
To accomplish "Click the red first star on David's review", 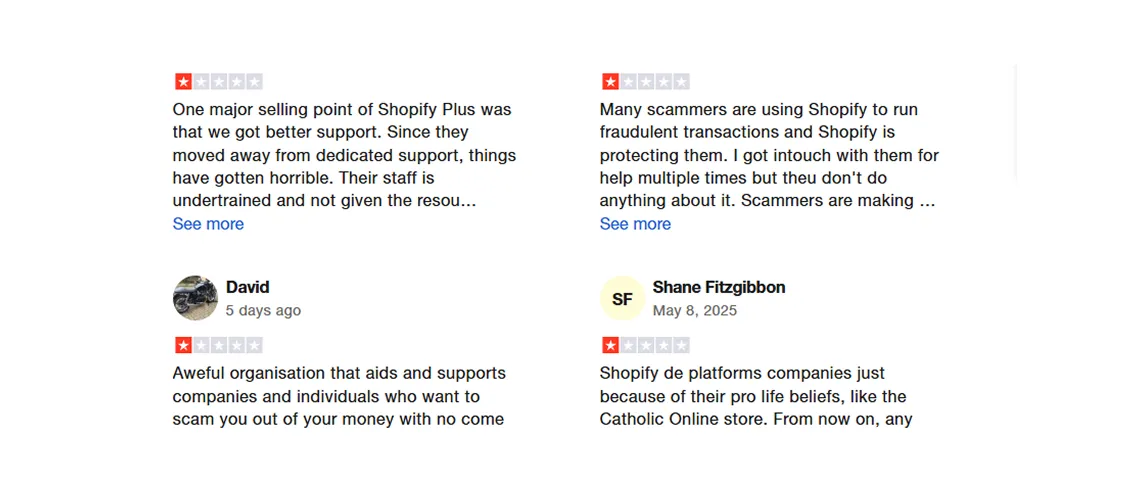I will [183, 346].
